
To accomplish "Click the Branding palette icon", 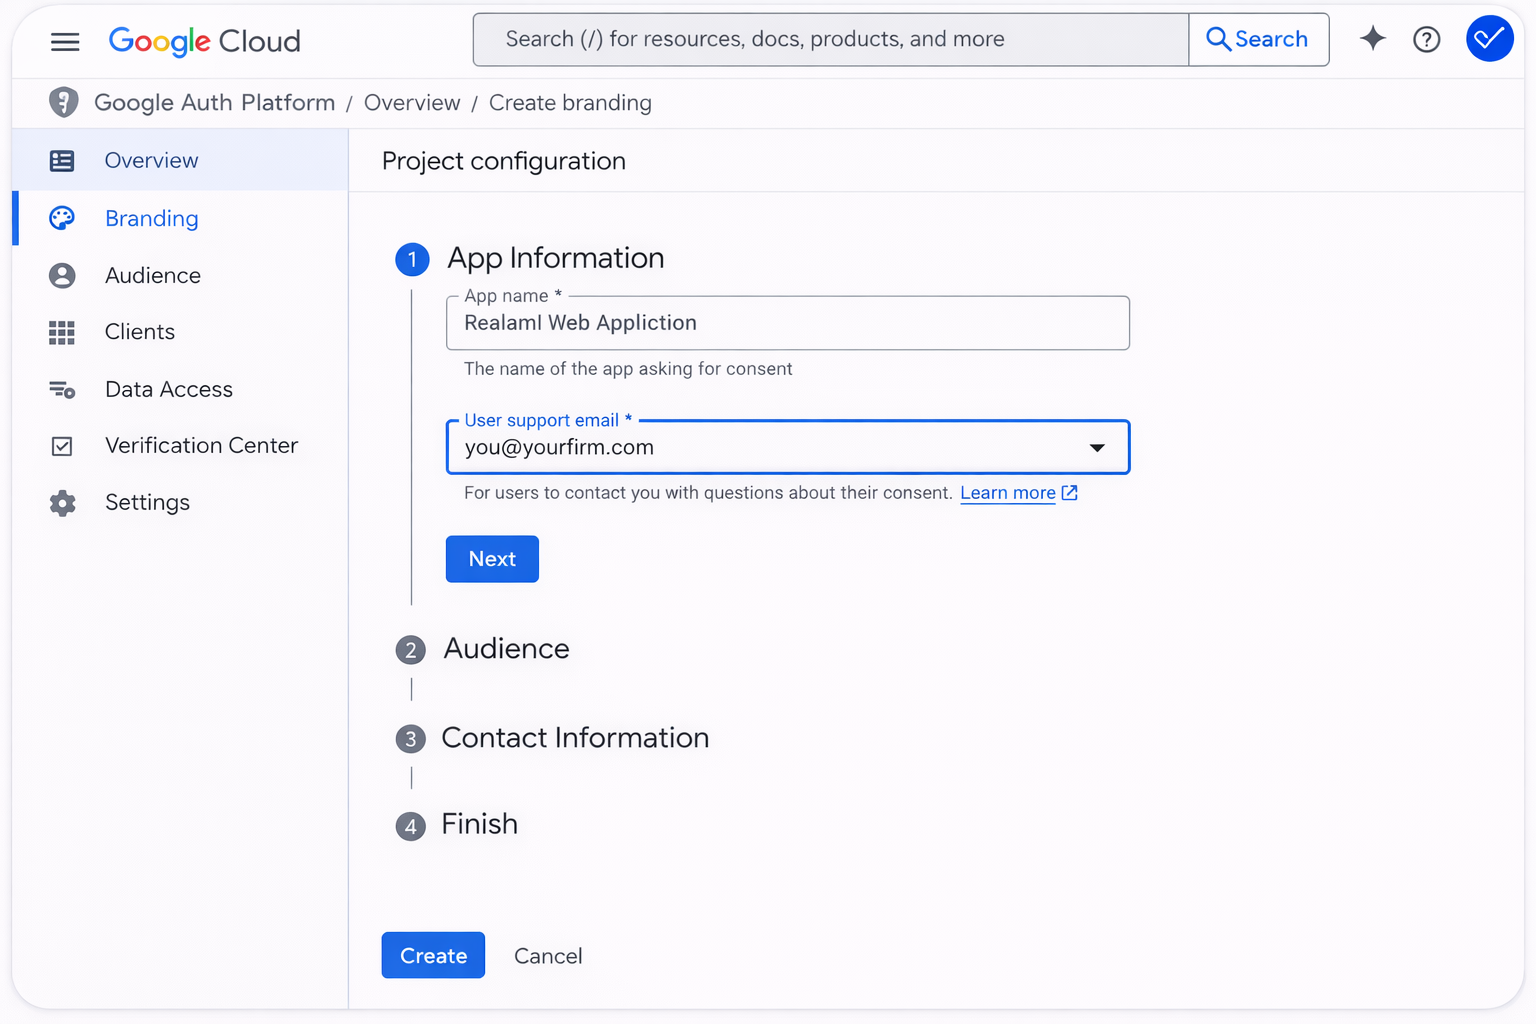I will click(62, 218).
